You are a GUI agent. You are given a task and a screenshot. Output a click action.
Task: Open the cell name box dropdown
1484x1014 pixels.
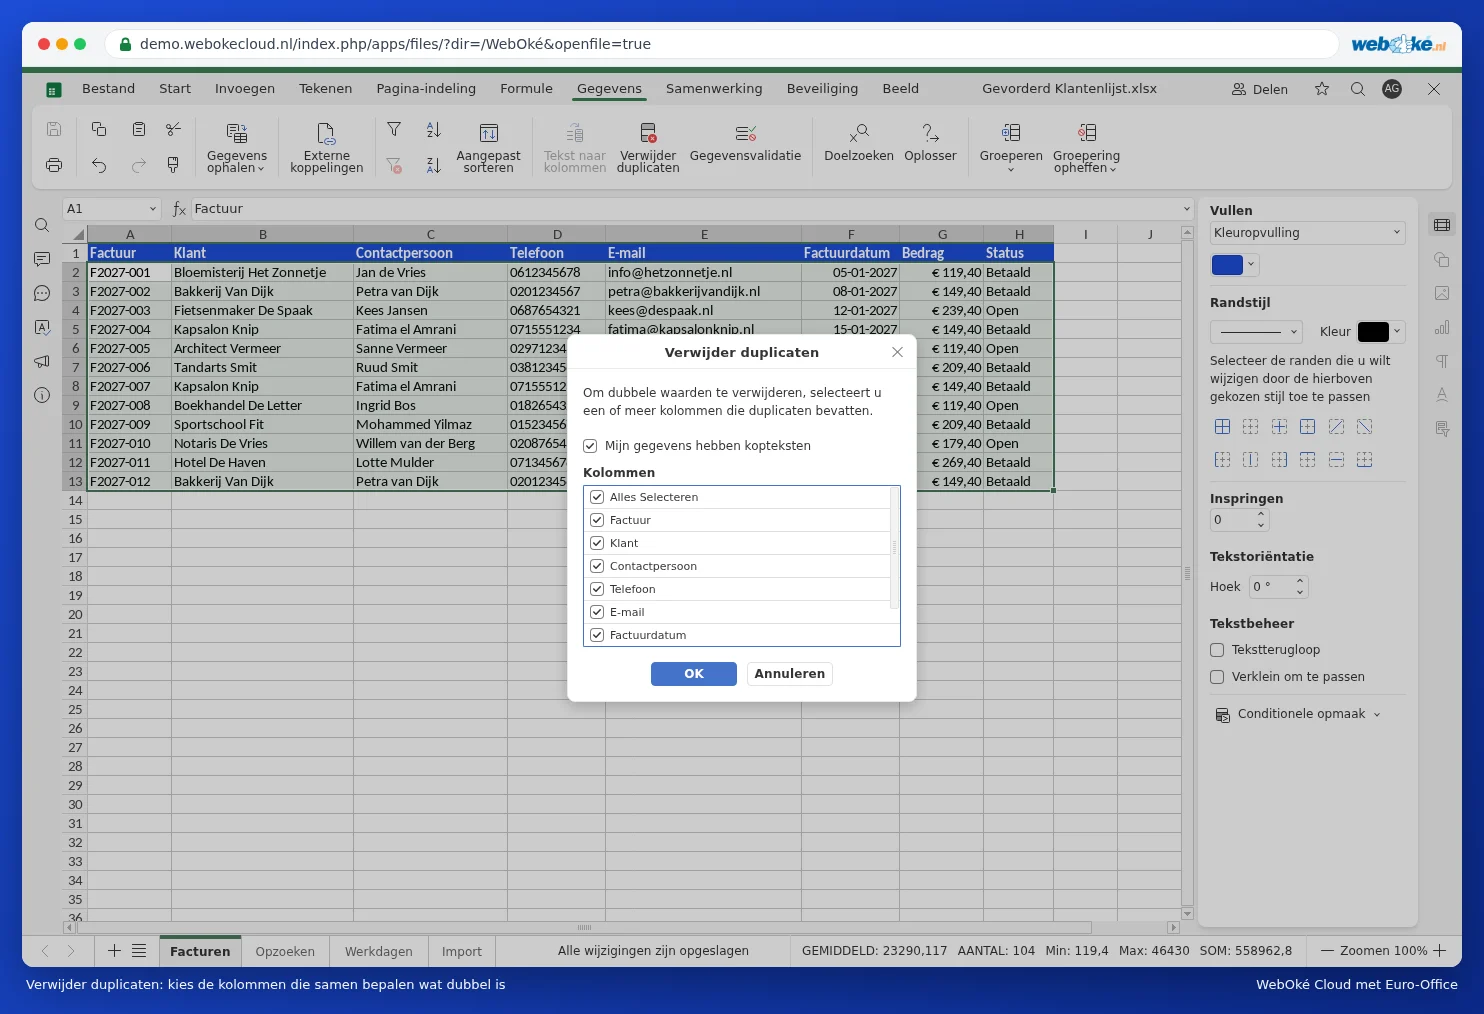(153, 209)
